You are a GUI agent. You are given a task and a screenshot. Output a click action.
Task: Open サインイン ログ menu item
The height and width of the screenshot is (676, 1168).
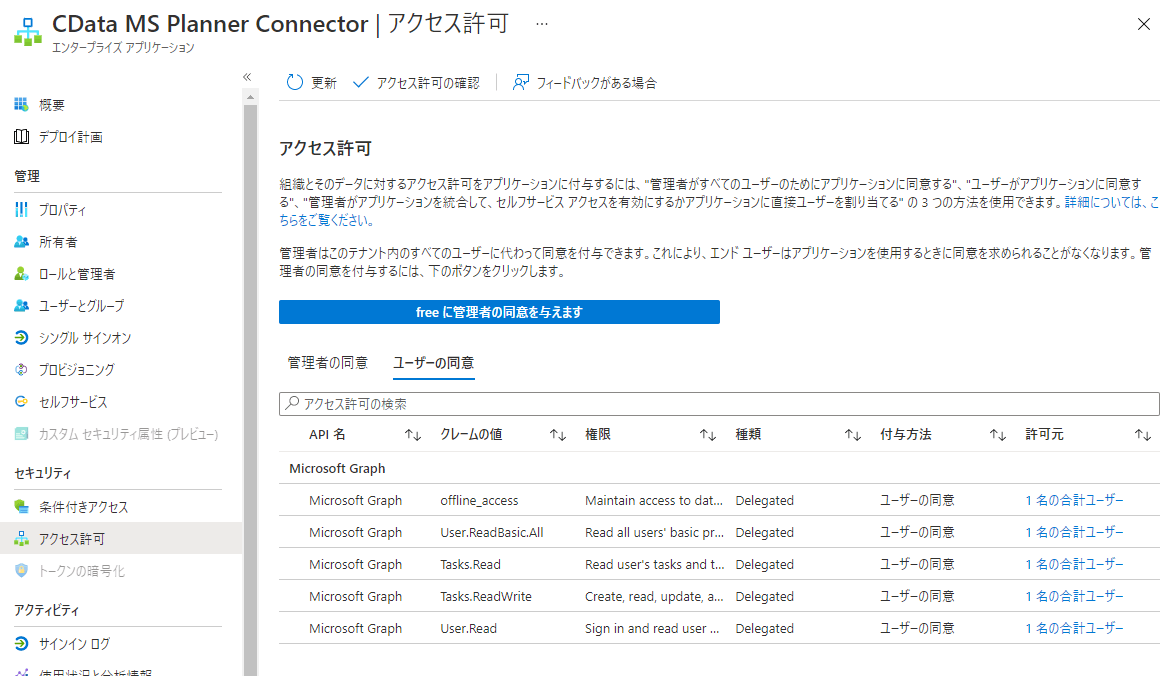click(74, 644)
